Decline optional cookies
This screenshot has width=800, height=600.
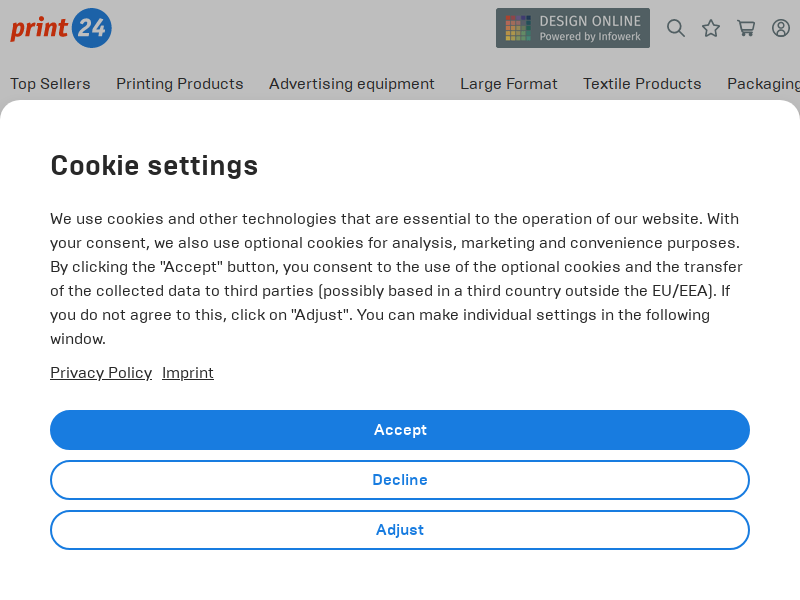400,480
